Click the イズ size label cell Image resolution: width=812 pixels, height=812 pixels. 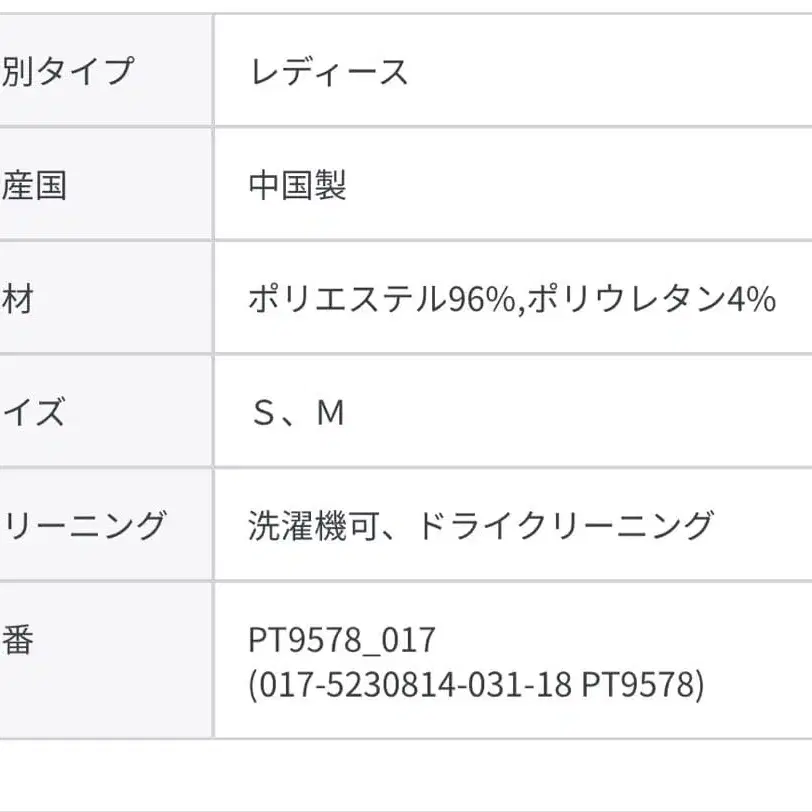pyautogui.click(x=34, y=413)
